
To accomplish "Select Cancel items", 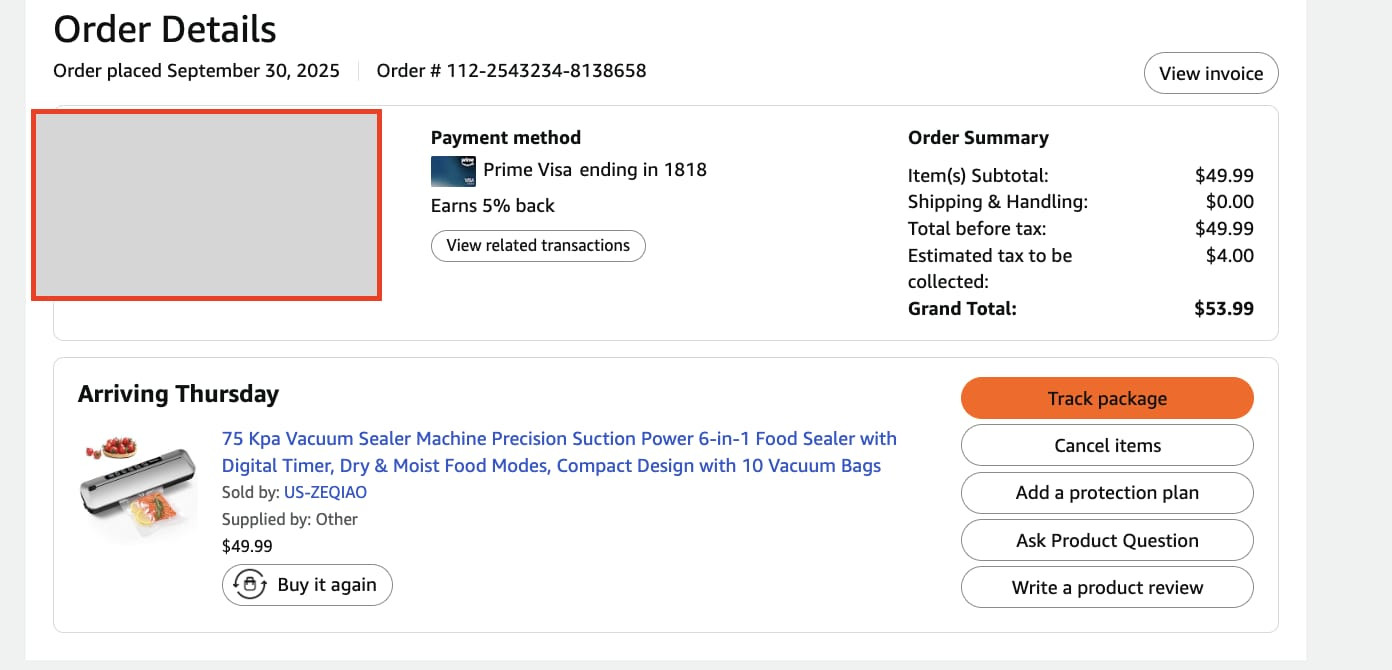I will [1107, 445].
